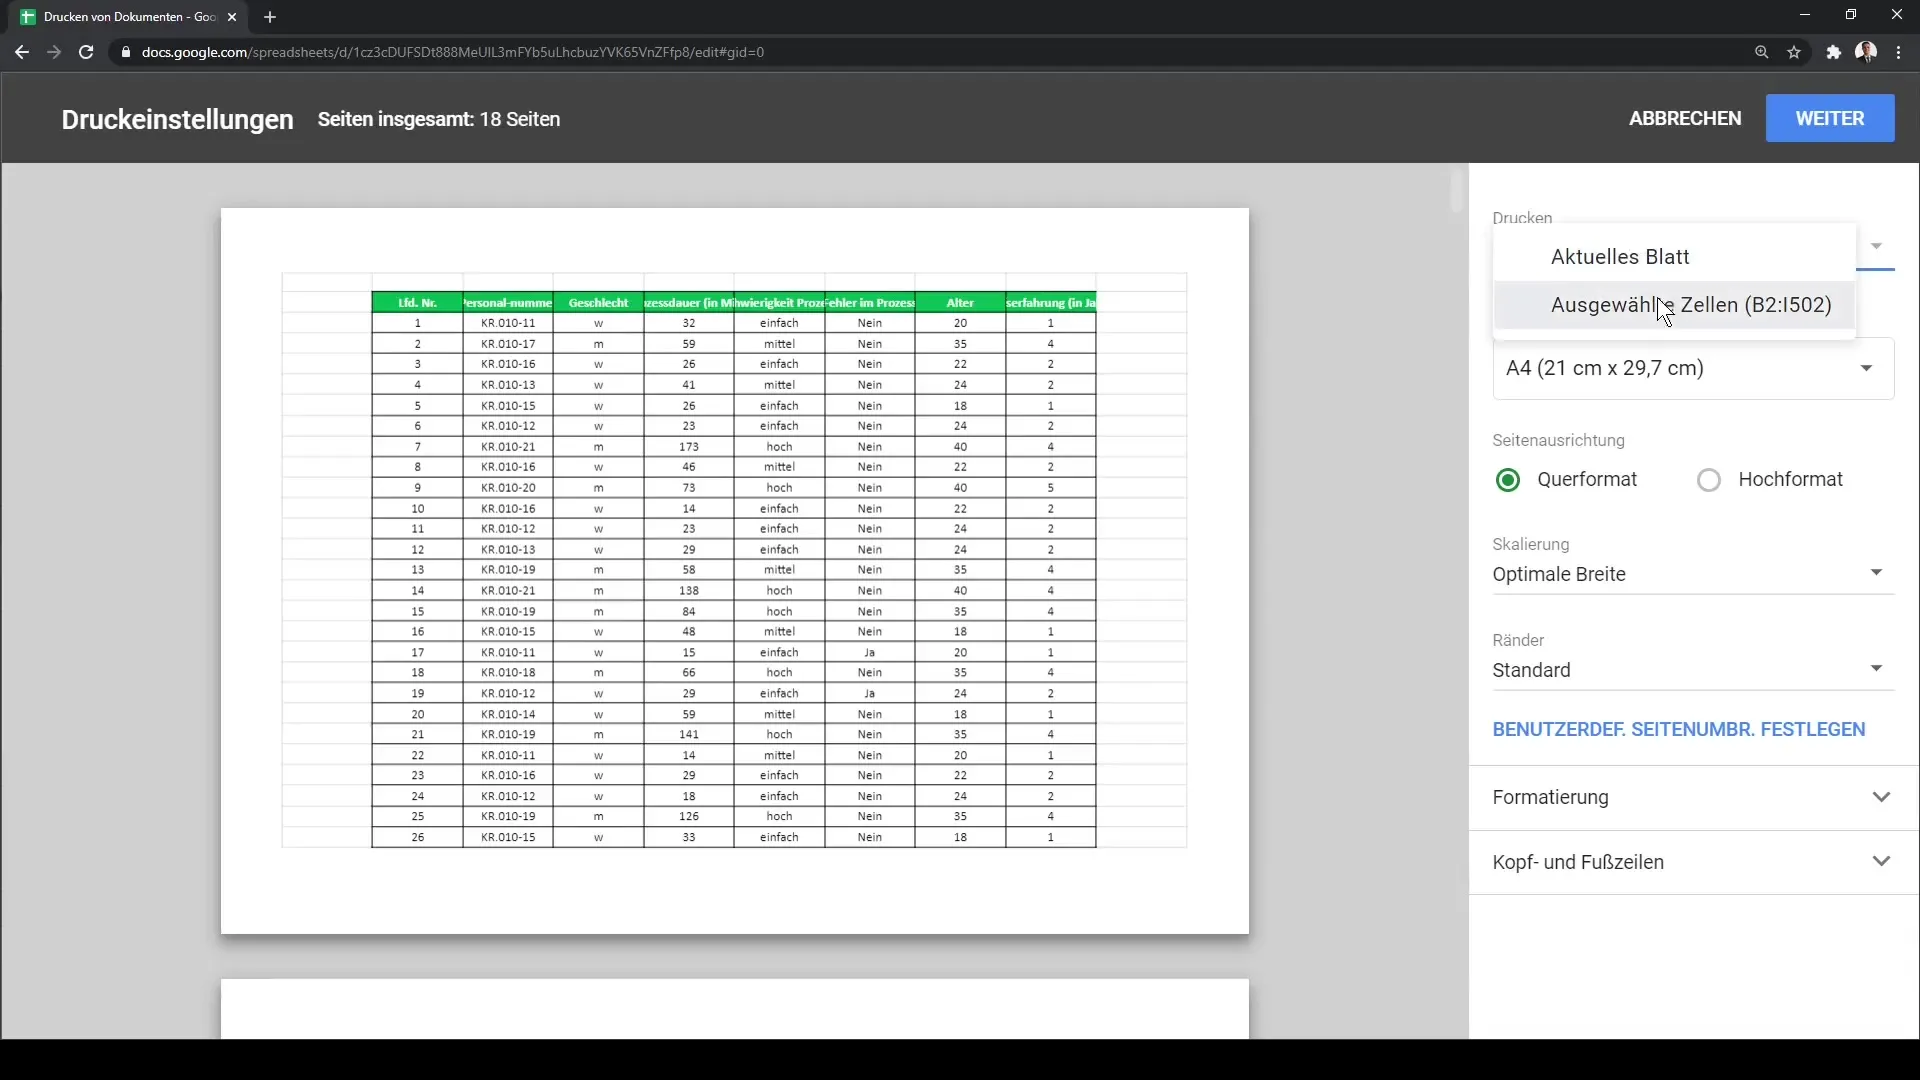Open a new browser tab
Viewport: 1920px width, 1080px height.
point(270,17)
